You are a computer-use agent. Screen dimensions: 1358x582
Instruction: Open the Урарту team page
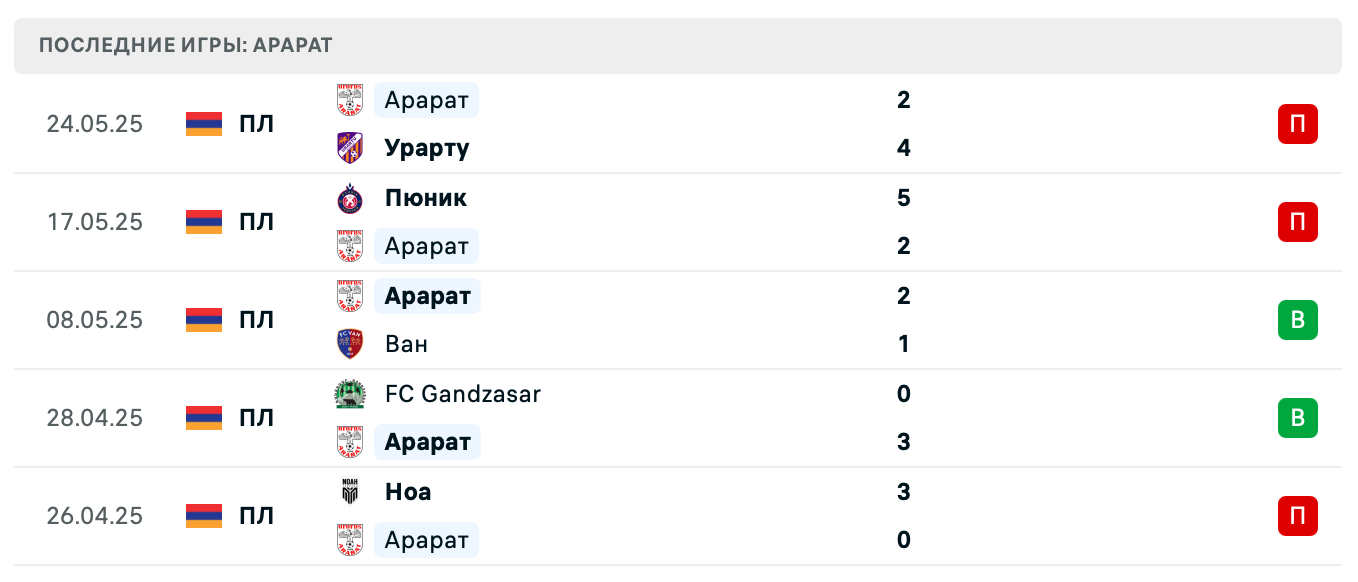coord(426,148)
